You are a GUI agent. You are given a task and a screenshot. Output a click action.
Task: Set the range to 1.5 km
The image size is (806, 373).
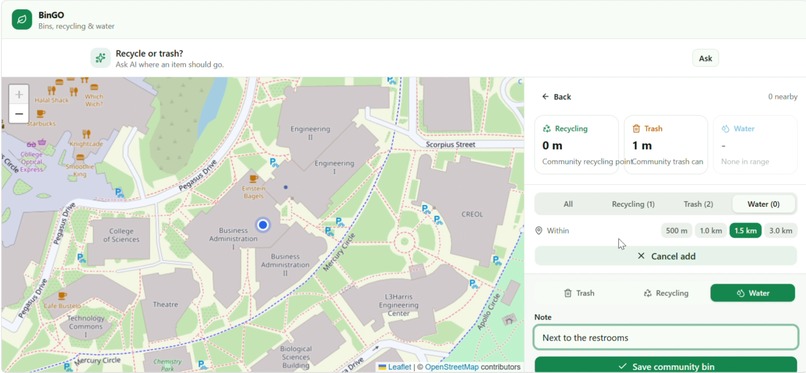[745, 231]
